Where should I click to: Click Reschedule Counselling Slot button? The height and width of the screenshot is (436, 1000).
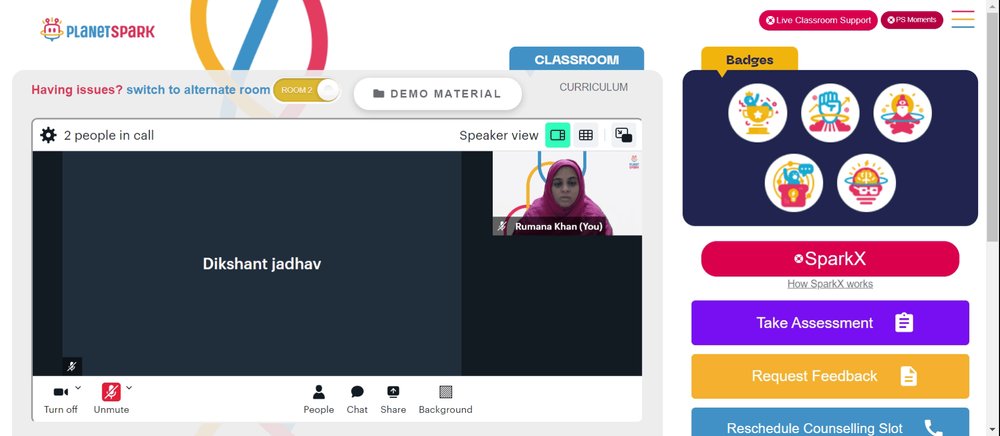pyautogui.click(x=830, y=422)
